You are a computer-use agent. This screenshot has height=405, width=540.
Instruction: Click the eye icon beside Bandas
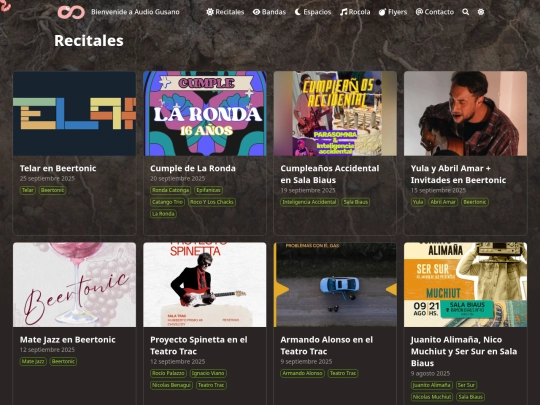(x=256, y=12)
